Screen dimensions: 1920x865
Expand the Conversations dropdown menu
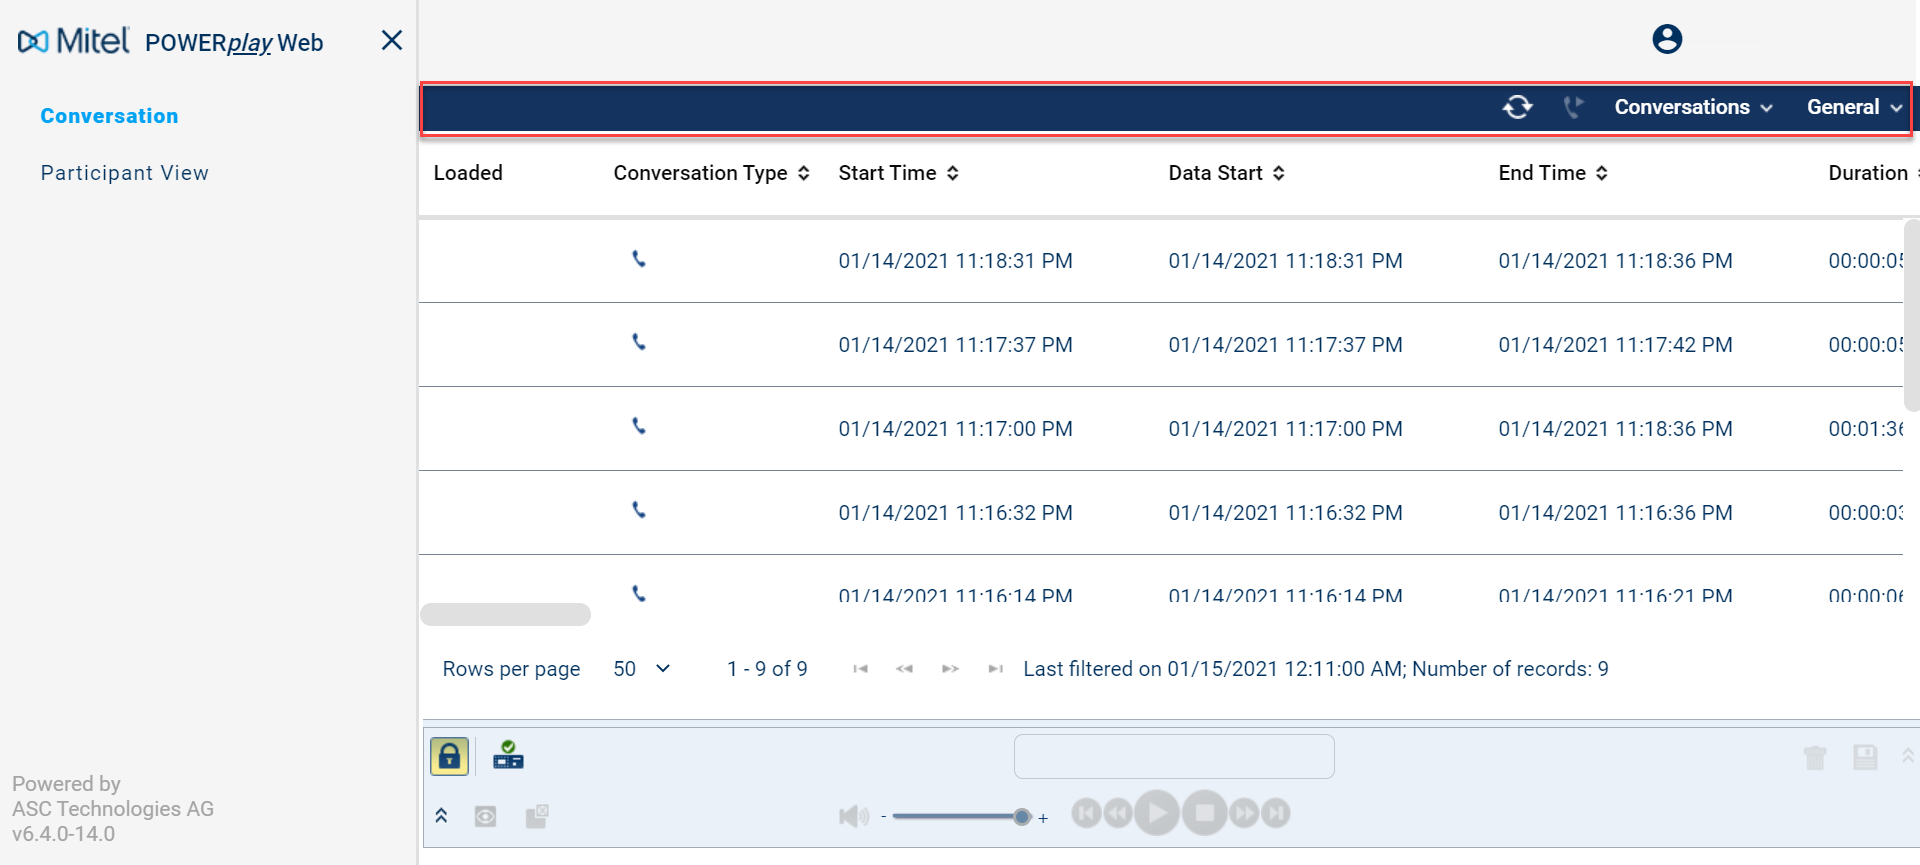coord(1692,107)
